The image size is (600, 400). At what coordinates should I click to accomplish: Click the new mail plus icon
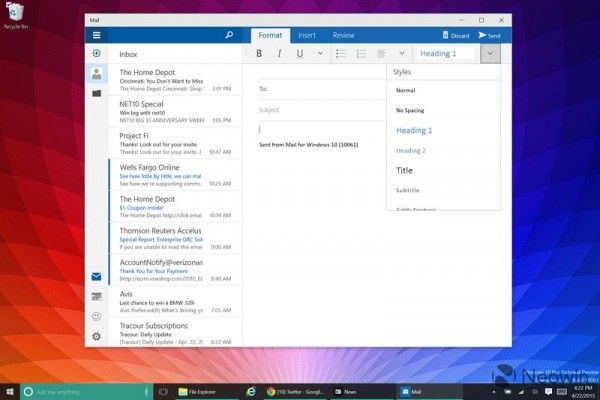[96, 53]
